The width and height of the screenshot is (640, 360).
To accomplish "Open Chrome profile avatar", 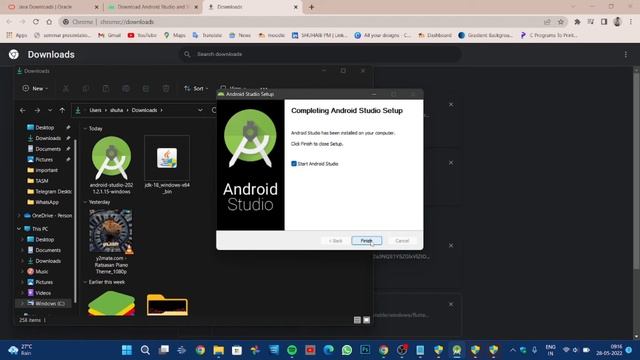I will (x=617, y=22).
